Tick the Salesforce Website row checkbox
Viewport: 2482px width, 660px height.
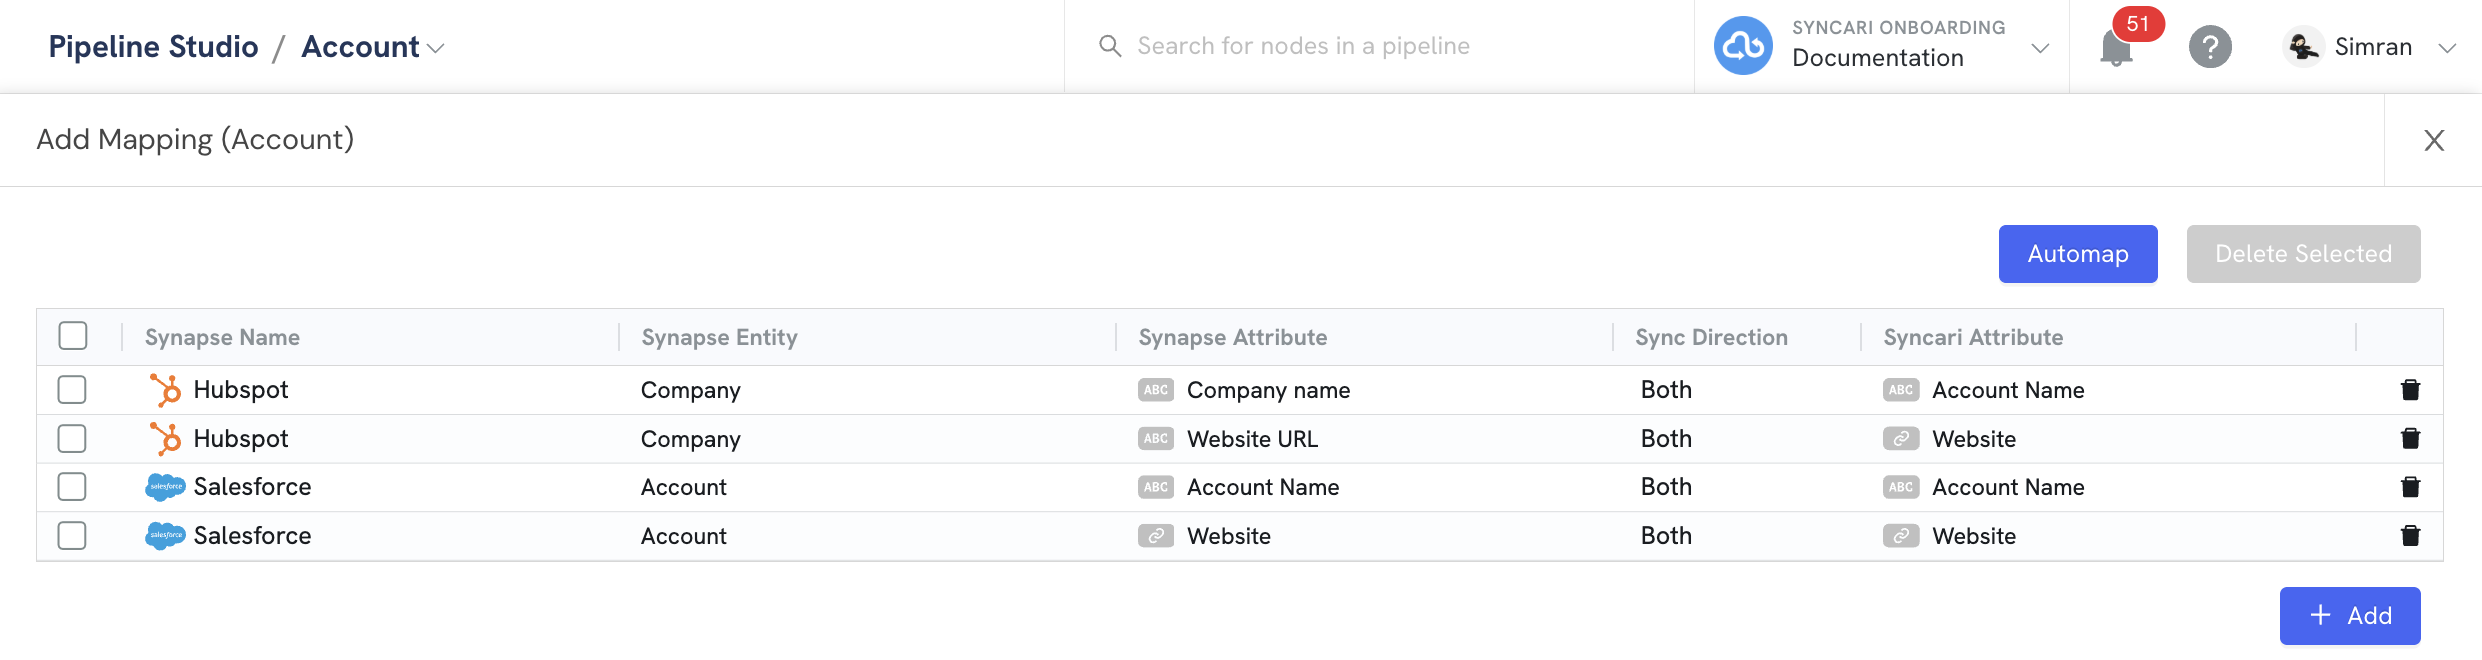[72, 536]
